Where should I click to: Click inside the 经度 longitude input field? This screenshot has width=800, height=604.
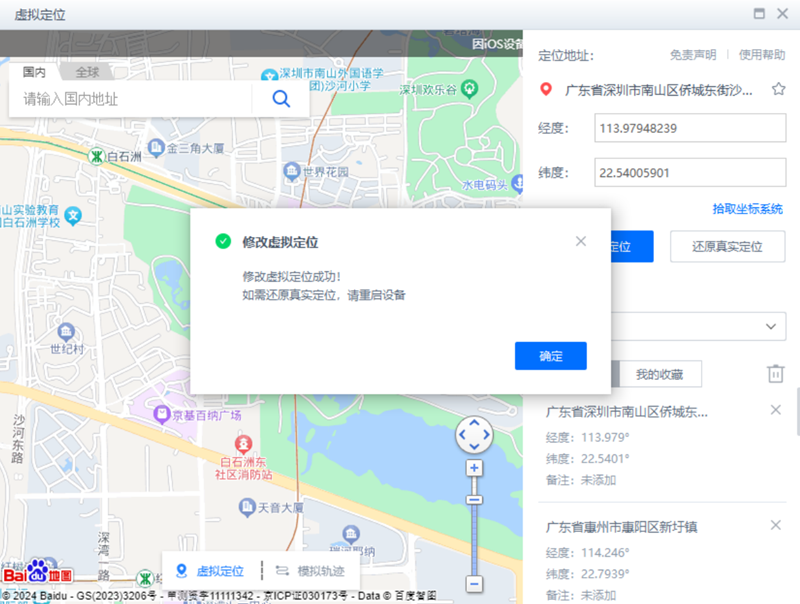coord(690,128)
